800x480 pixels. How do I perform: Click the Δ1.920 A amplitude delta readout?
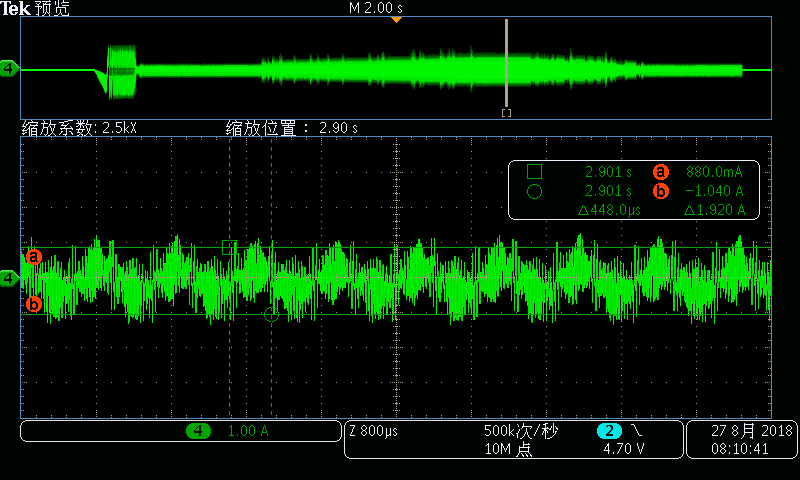point(714,210)
